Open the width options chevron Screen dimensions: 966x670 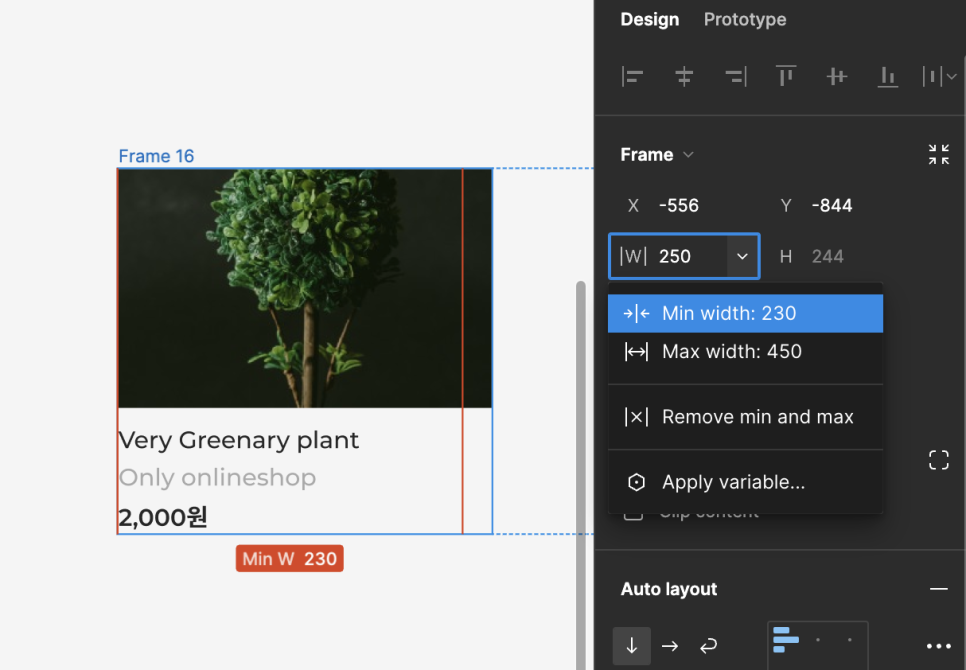click(x=742, y=256)
